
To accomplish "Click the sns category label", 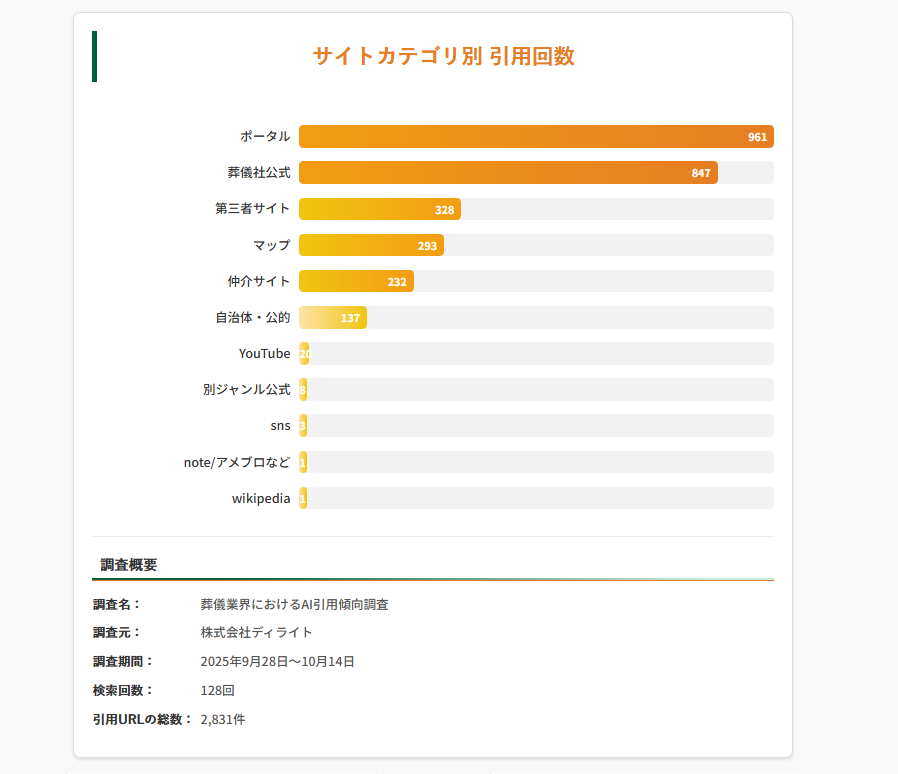I will click(280, 426).
